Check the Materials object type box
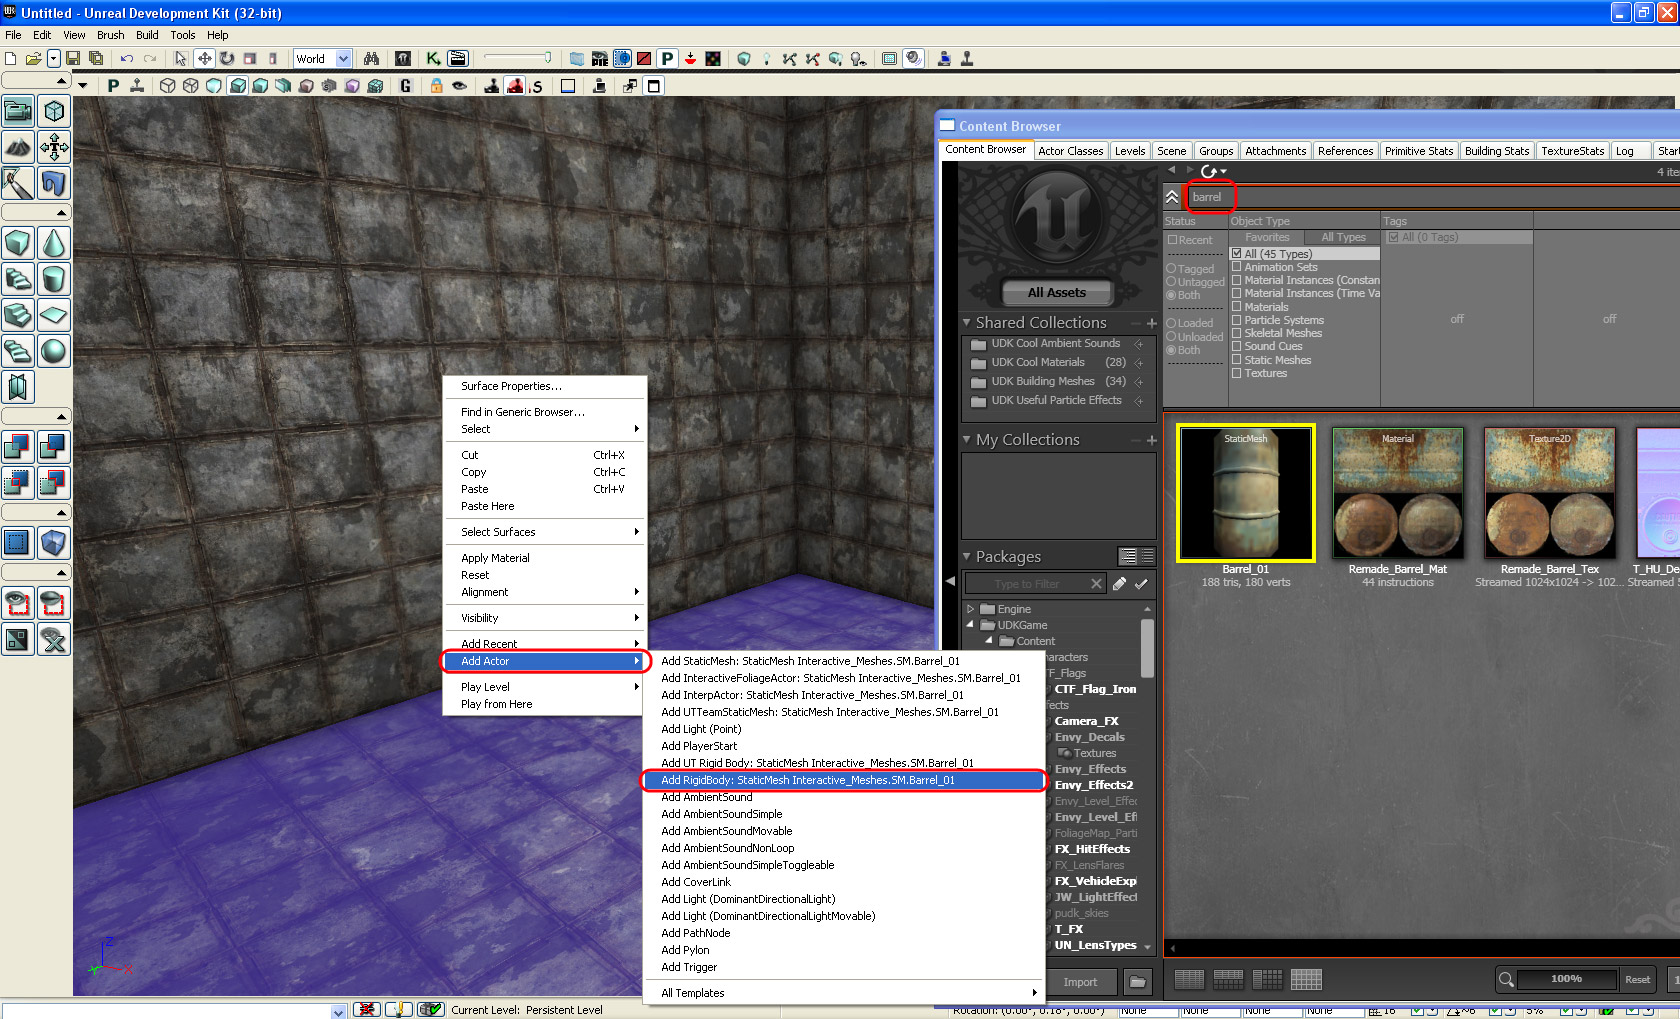The image size is (1680, 1019). click(x=1237, y=307)
